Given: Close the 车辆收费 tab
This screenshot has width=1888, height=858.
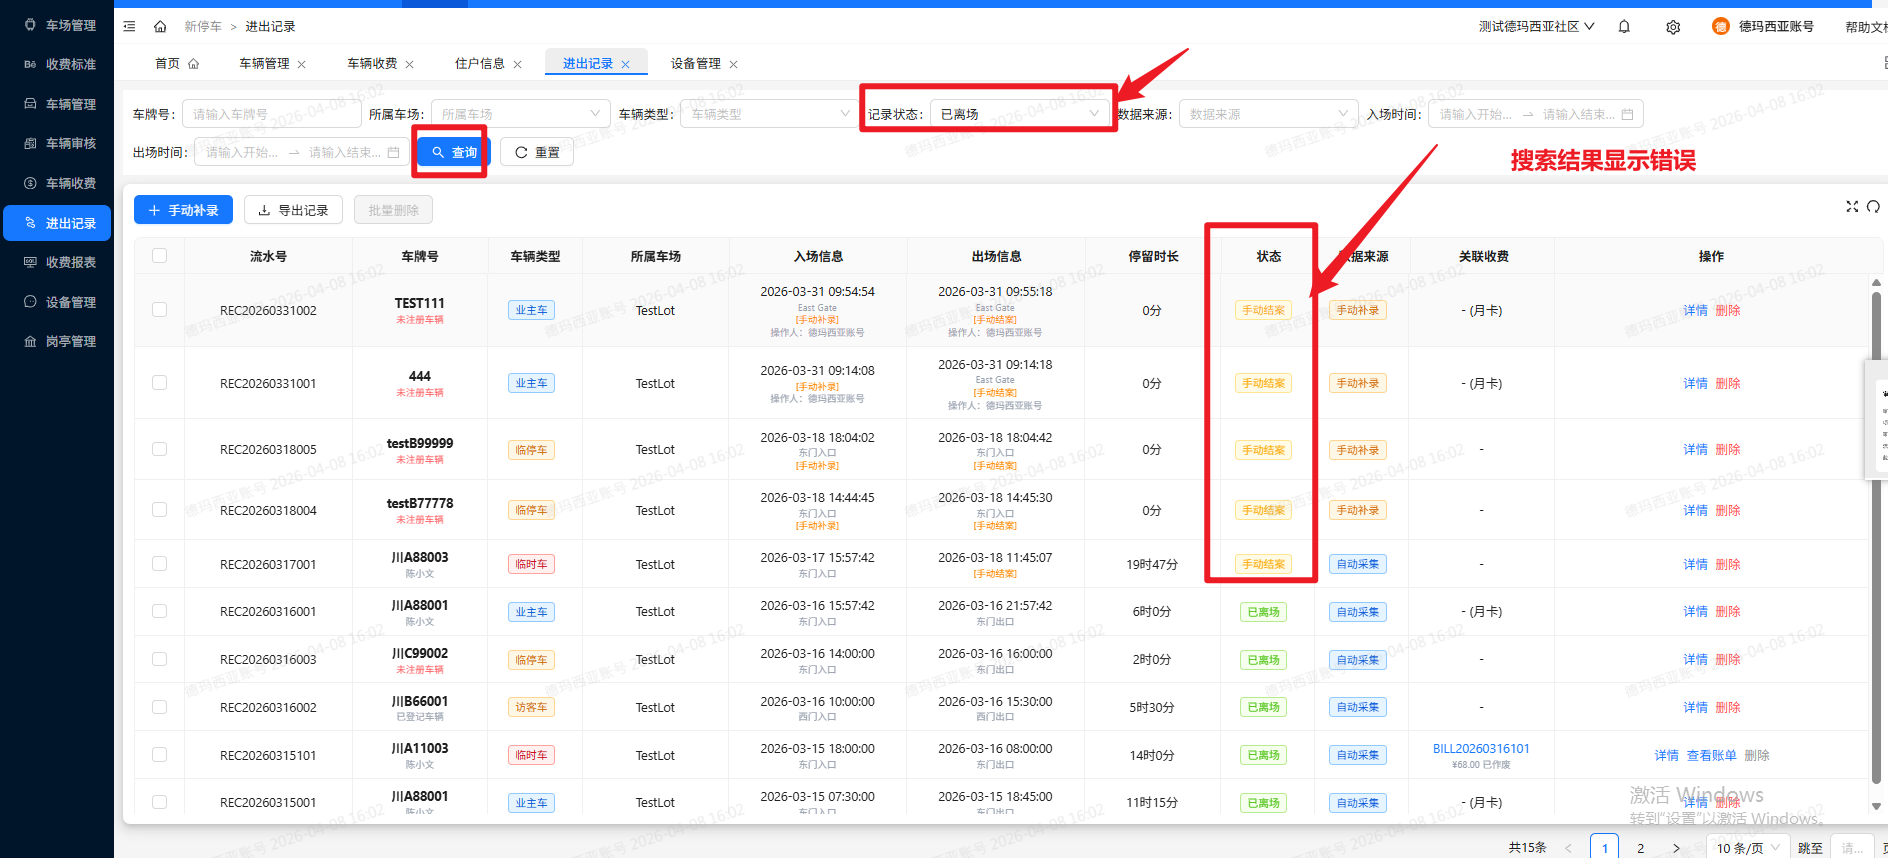Looking at the screenshot, I should [x=409, y=64].
